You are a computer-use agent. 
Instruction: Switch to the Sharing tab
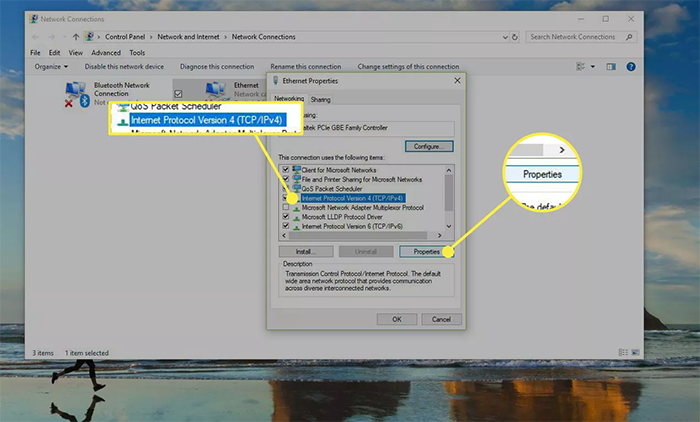coord(321,100)
